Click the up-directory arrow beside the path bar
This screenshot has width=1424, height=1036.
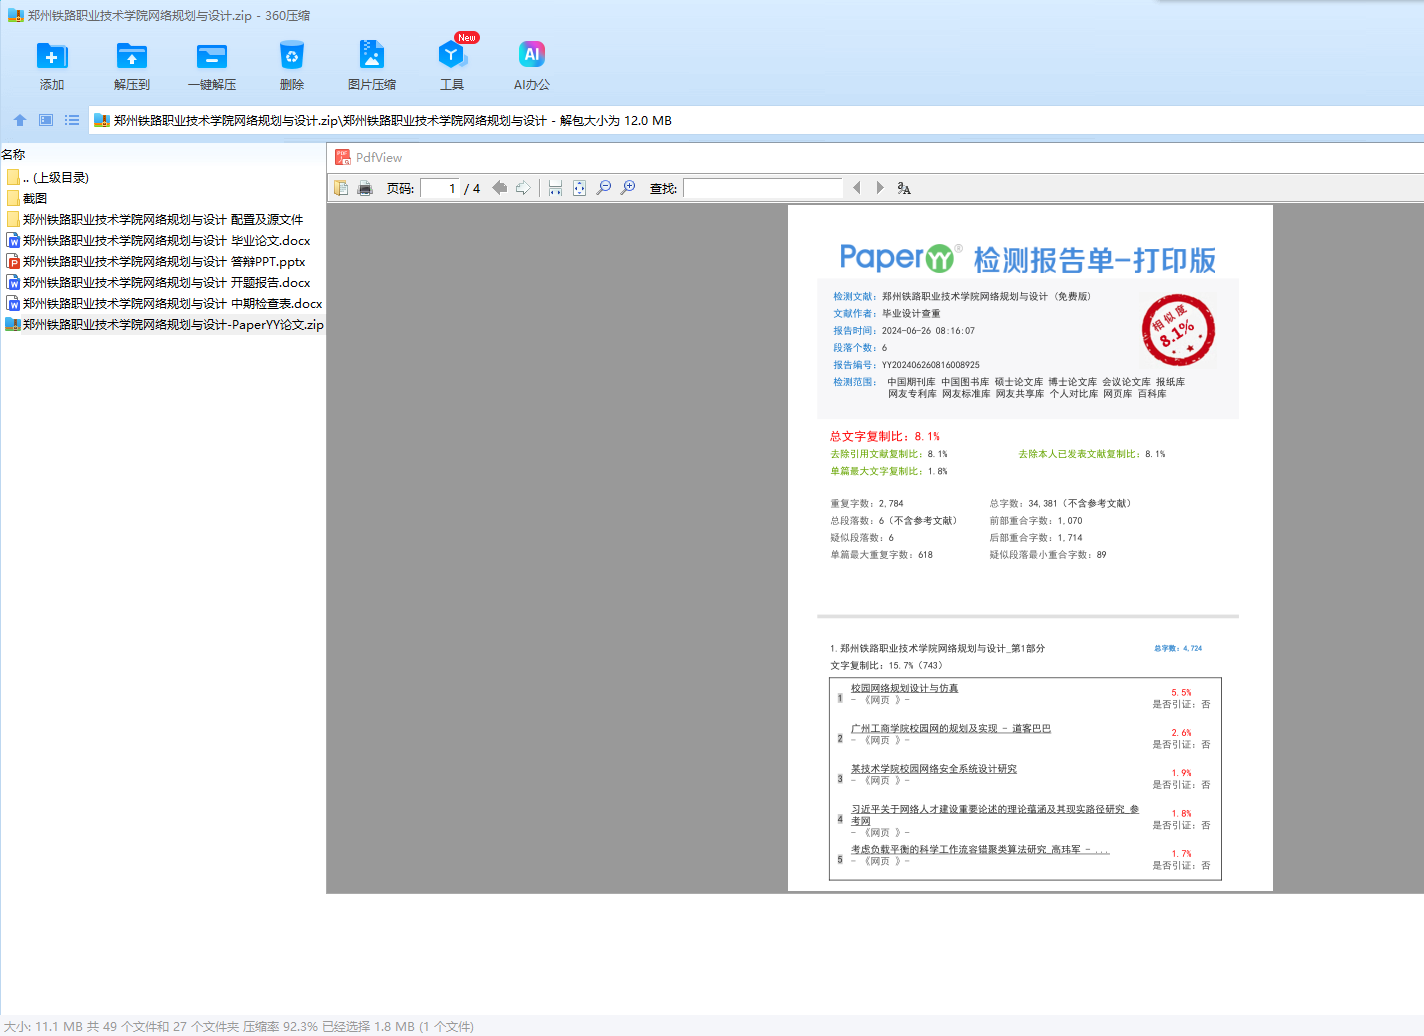tap(20, 120)
